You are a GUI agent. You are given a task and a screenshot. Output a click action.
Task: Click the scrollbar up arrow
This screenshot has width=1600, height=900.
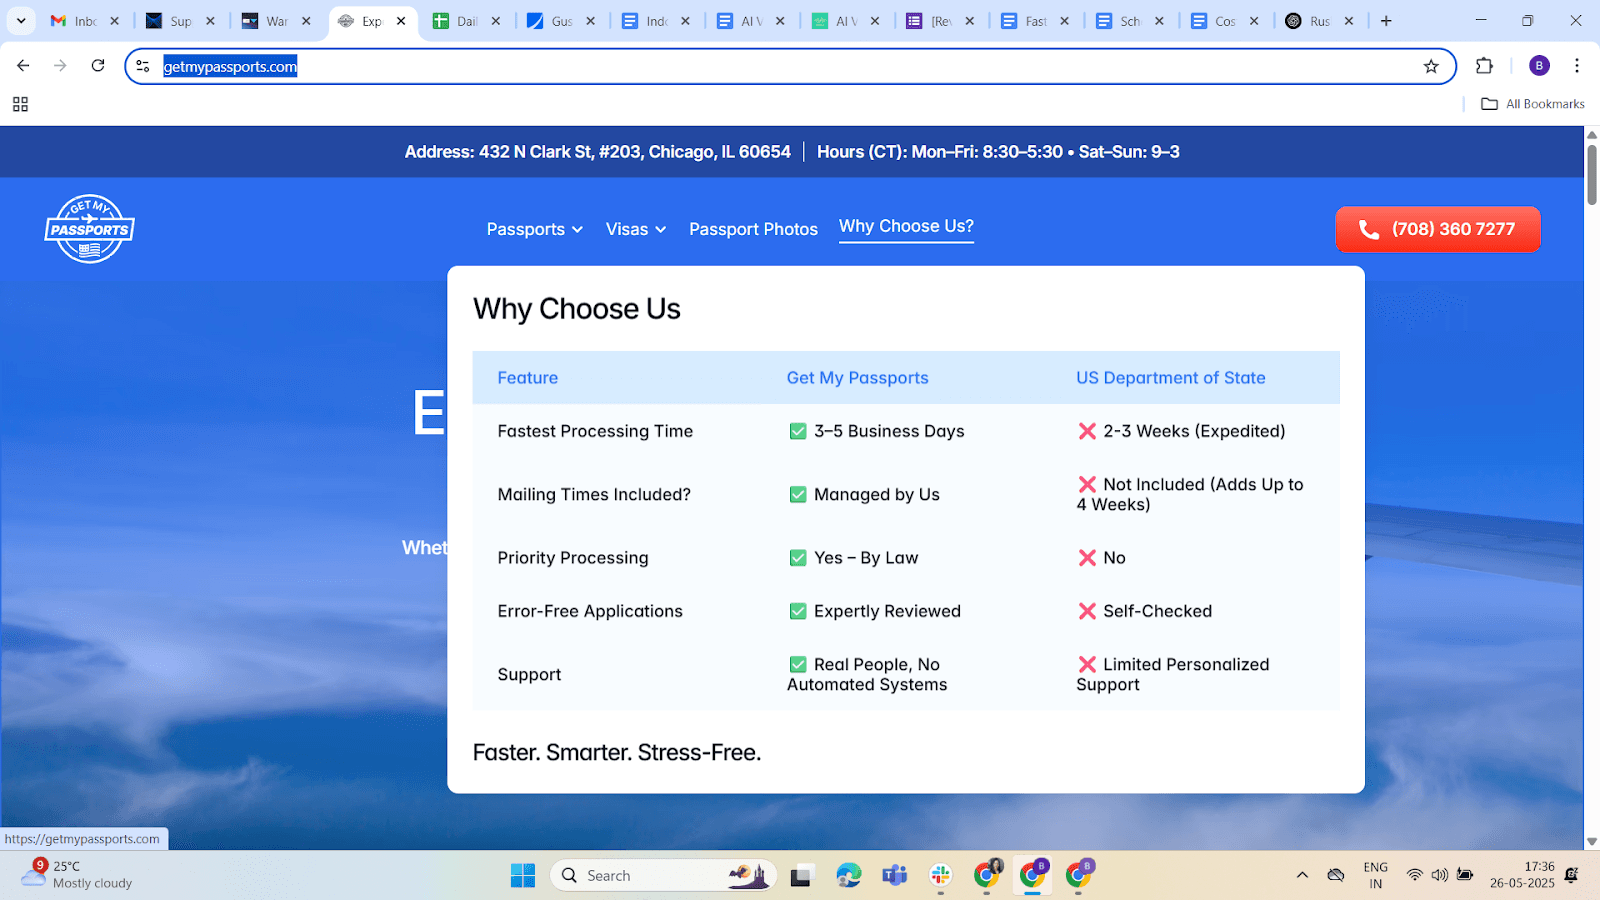coord(1592,134)
